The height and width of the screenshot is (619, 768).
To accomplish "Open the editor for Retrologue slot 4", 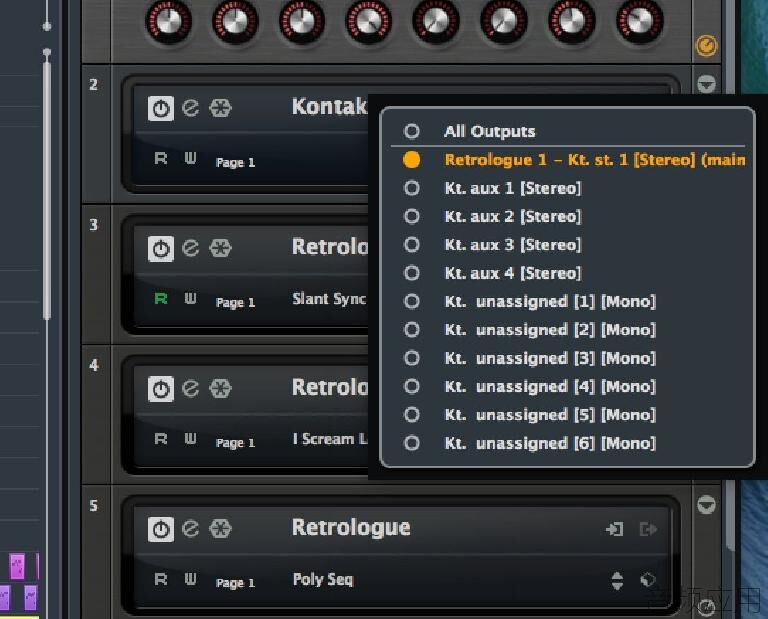I will 191,389.
